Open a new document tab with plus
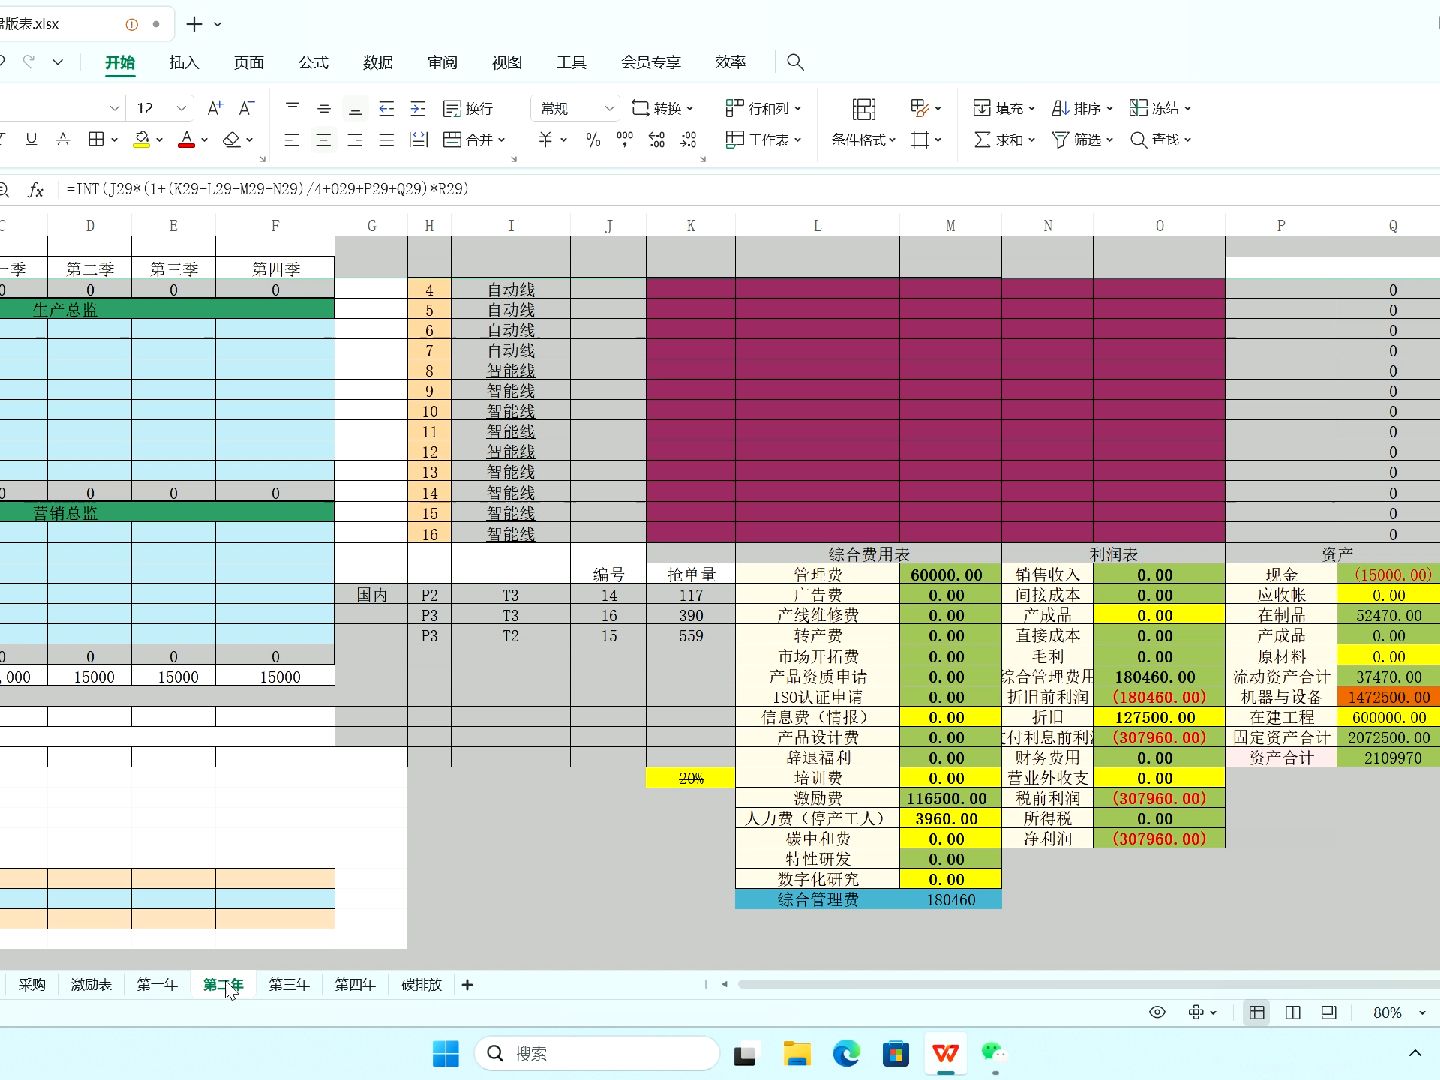Screen dimensions: 1440x1080 click(194, 24)
